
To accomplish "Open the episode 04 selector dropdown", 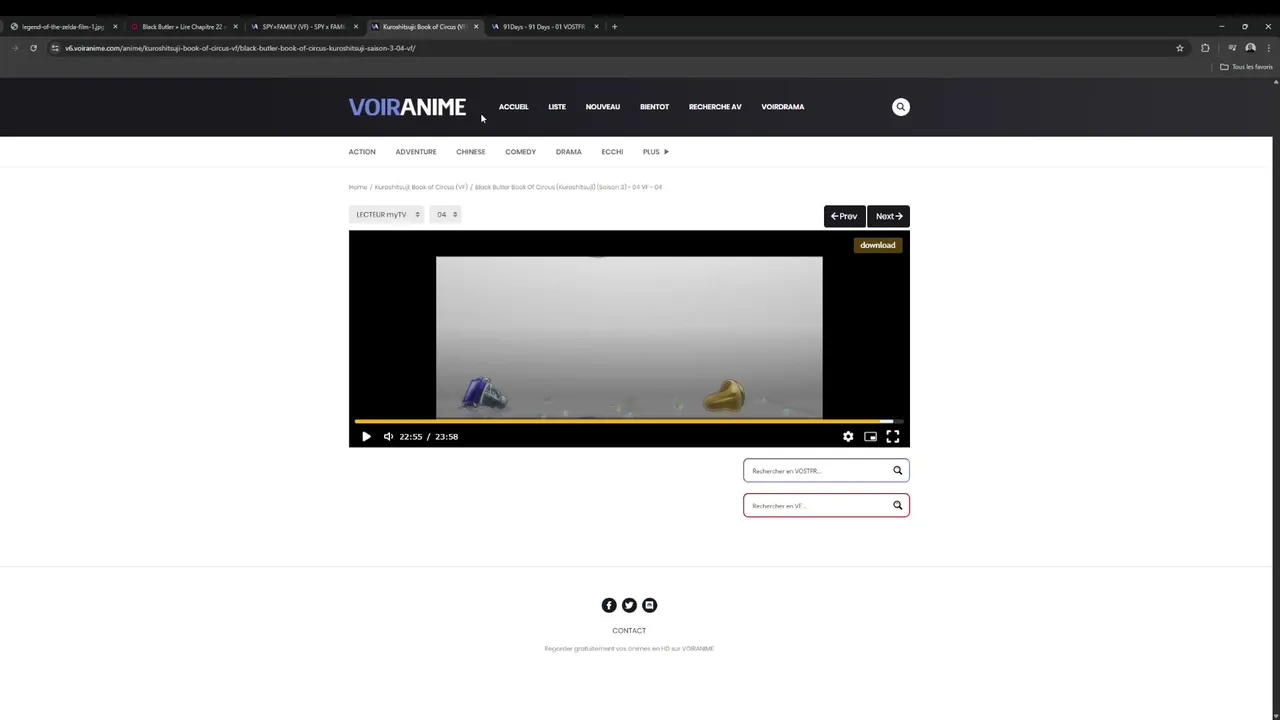I will [445, 214].
